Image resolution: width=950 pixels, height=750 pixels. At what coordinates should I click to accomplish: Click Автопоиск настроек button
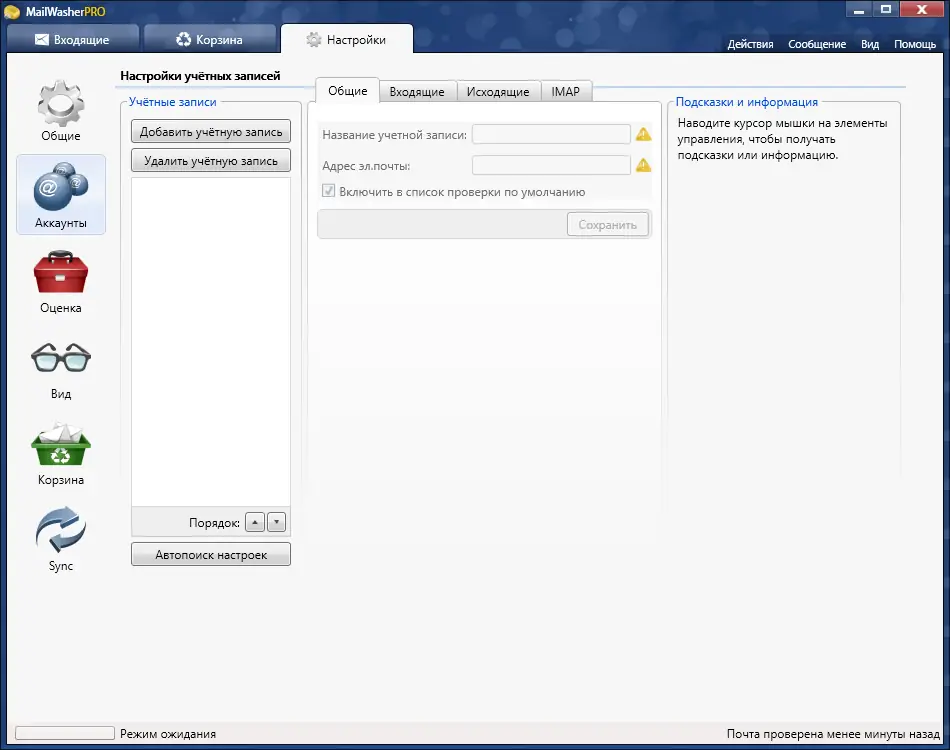click(x=211, y=554)
